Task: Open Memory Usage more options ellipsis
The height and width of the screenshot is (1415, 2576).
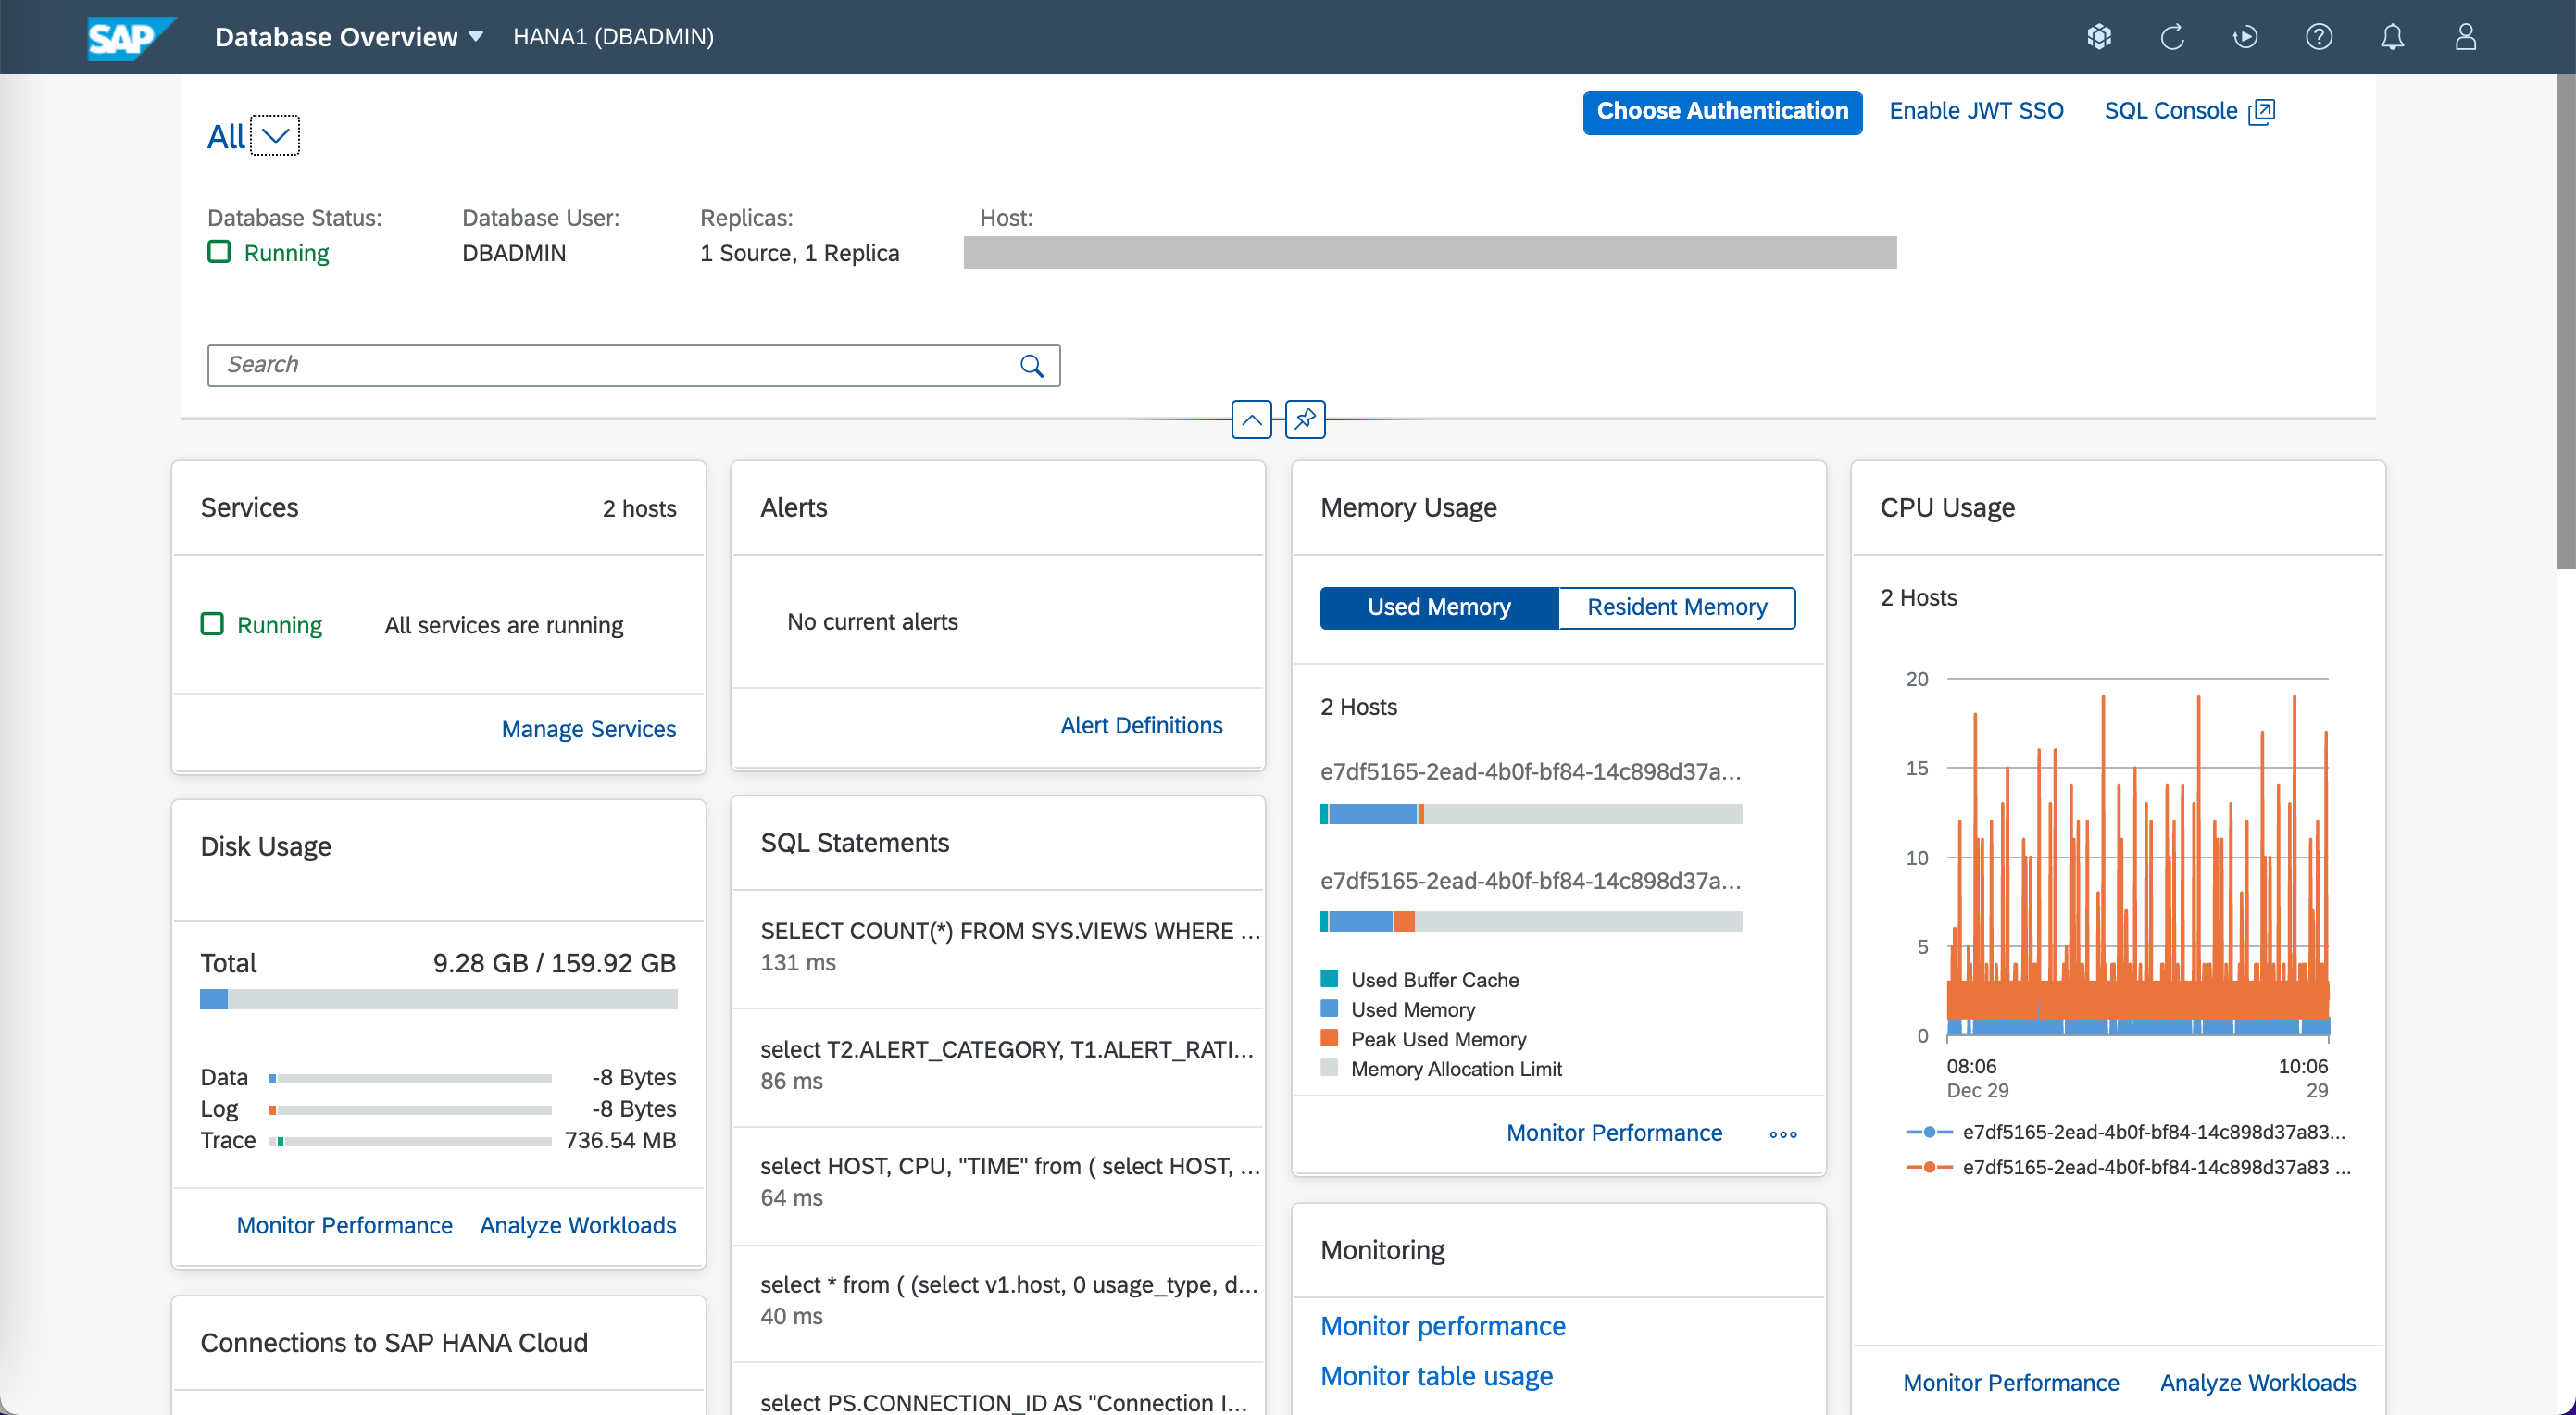Action: pos(1783,1134)
